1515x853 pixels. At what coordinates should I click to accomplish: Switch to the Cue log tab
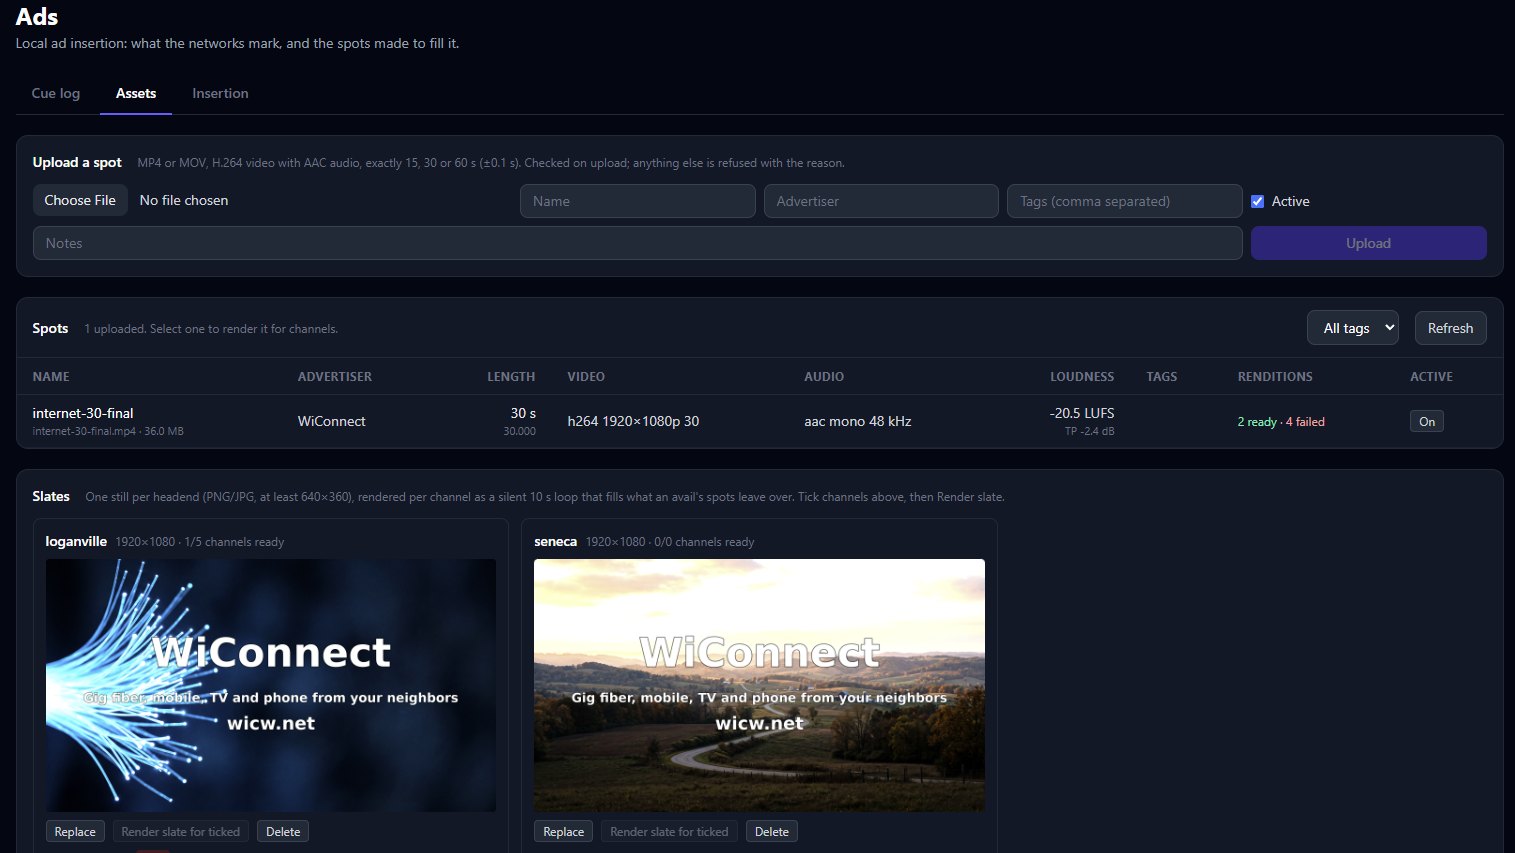(x=56, y=93)
